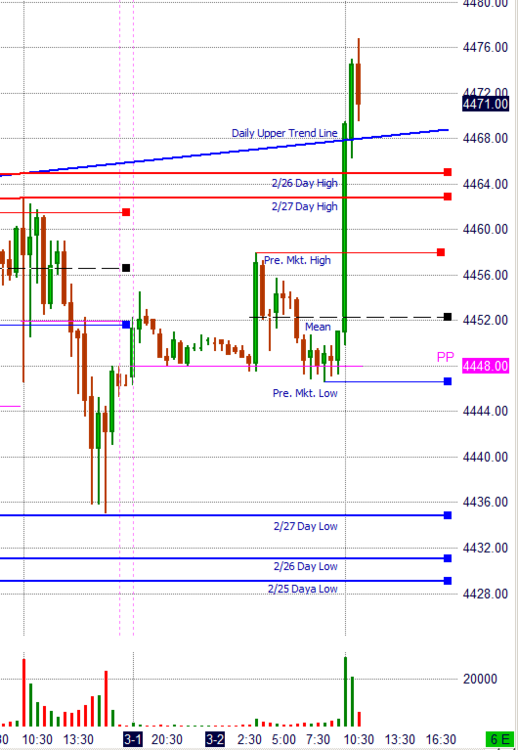Viewport: 518px width, 750px height.
Task: Select the blue 2/27 Day Low handle
Action: (x=448, y=515)
